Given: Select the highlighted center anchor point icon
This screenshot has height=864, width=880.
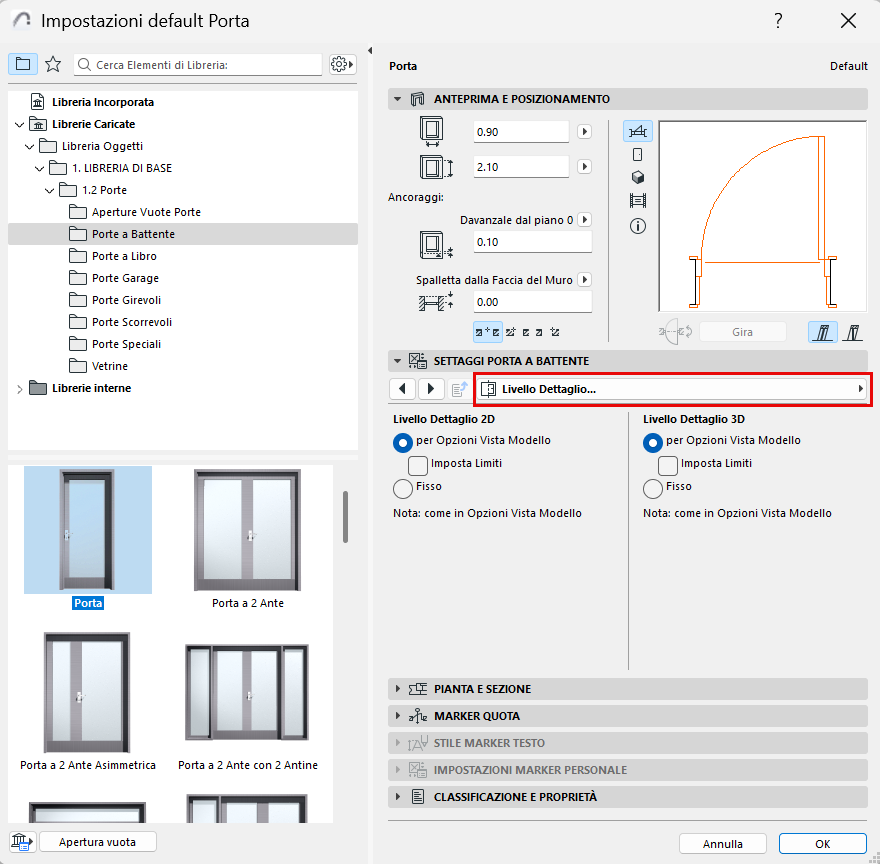Looking at the screenshot, I should click(x=487, y=332).
